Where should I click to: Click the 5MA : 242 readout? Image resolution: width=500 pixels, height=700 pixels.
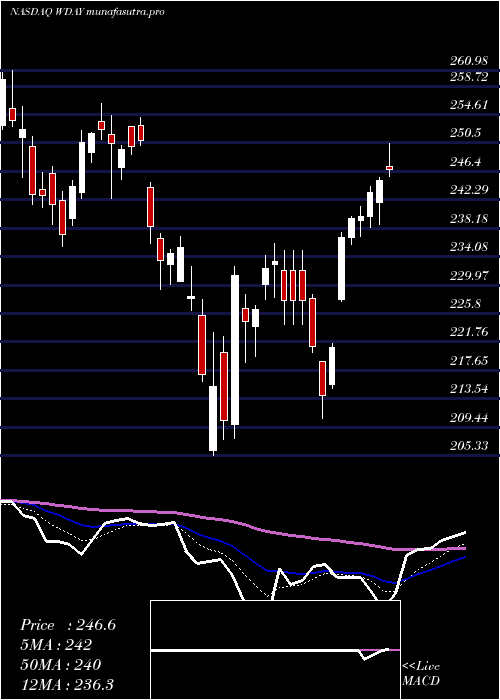point(56,645)
